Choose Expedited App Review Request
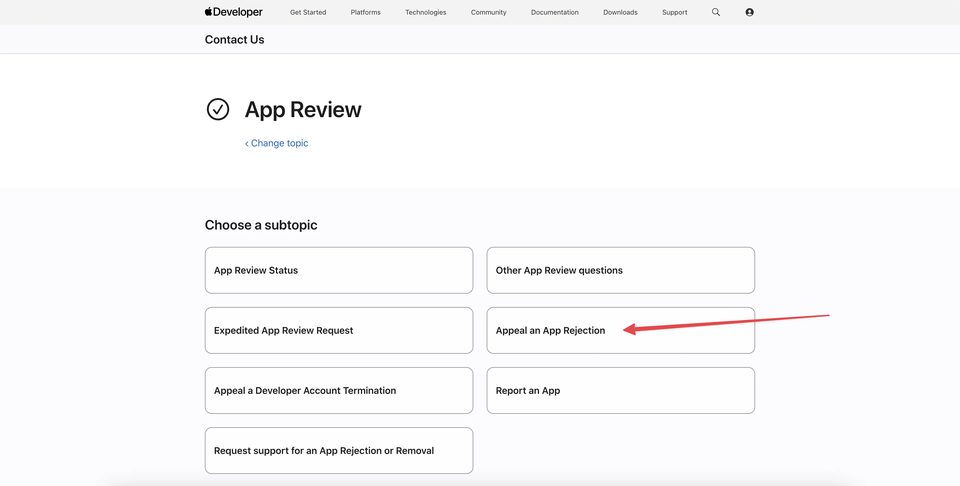960x486 pixels. point(339,331)
